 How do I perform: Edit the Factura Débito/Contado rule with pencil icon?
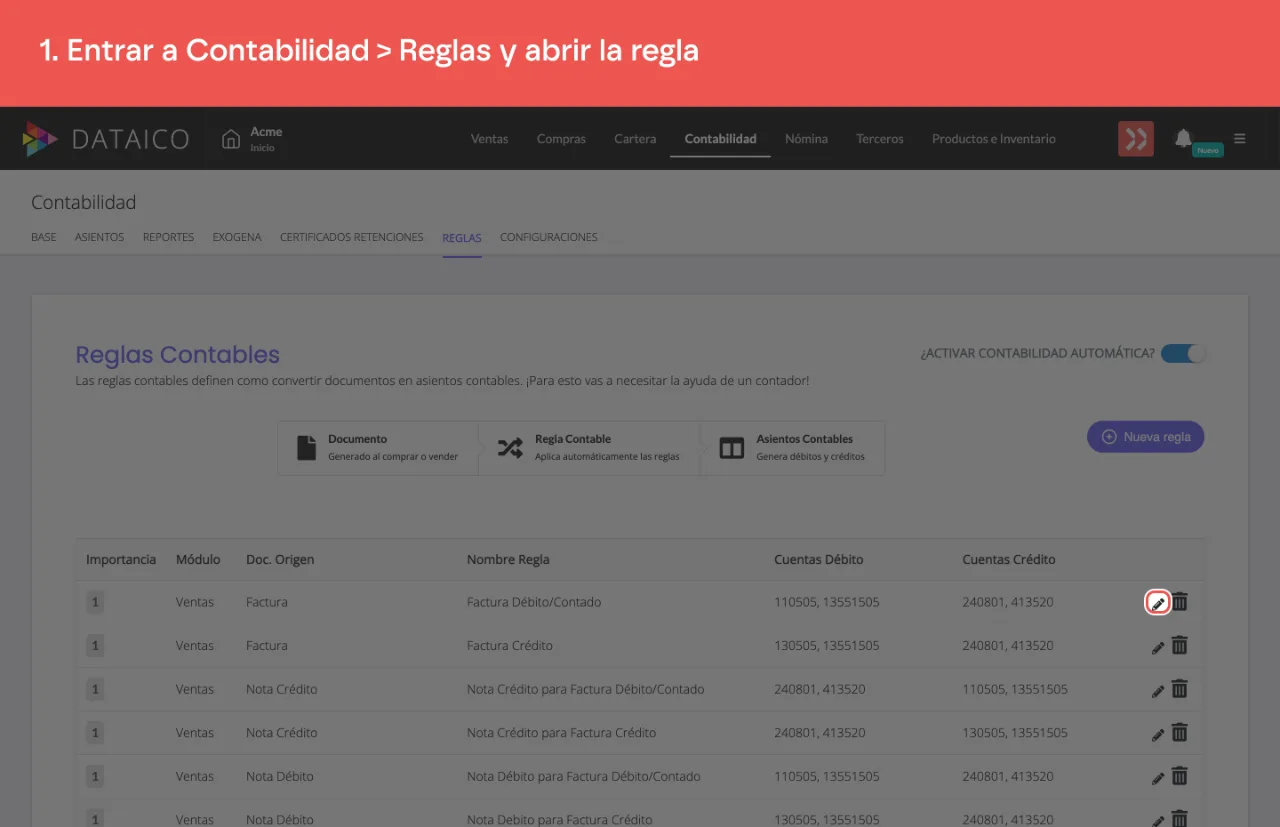point(1158,603)
